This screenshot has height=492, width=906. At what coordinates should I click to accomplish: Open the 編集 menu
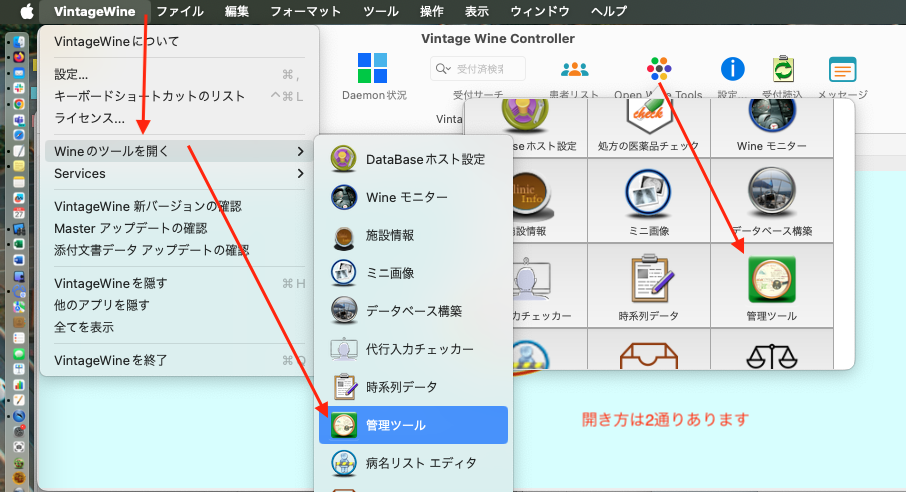pos(237,11)
